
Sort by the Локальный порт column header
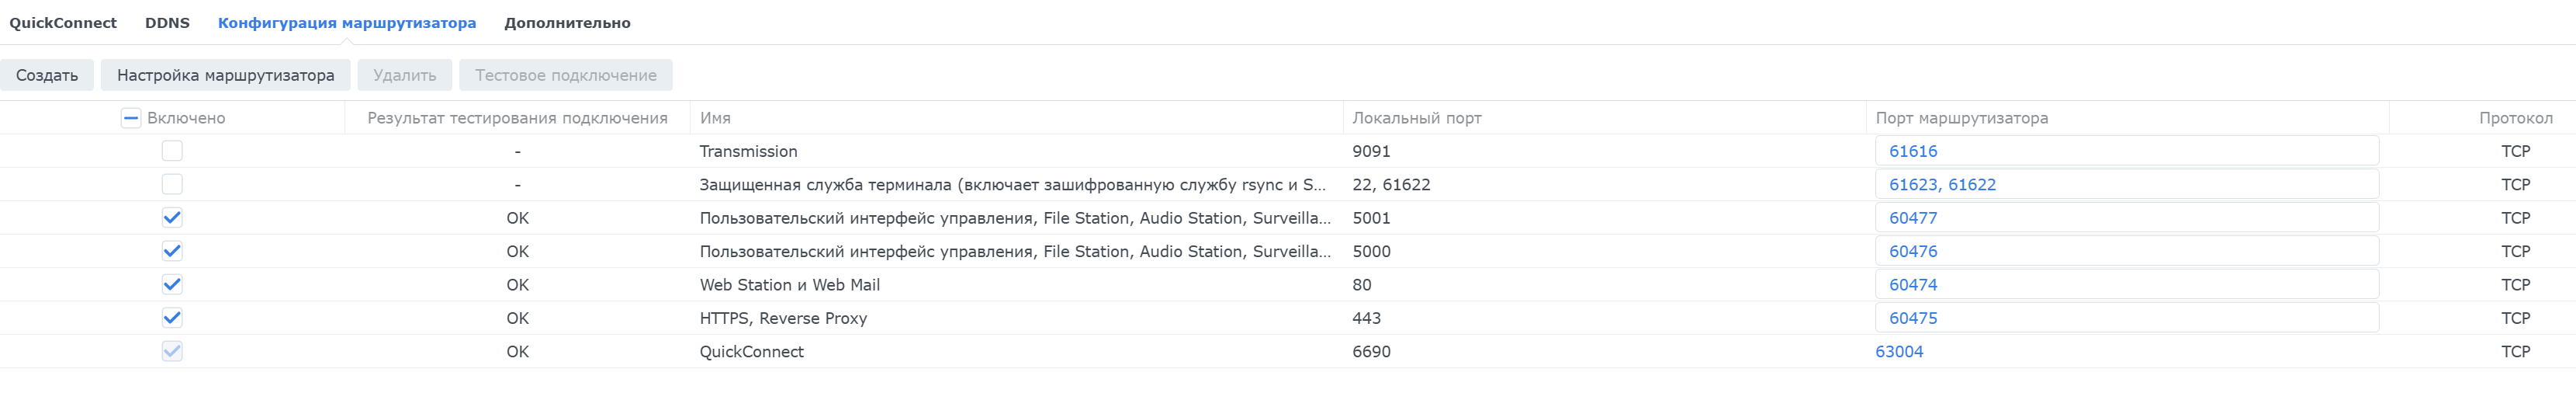pyautogui.click(x=1416, y=118)
